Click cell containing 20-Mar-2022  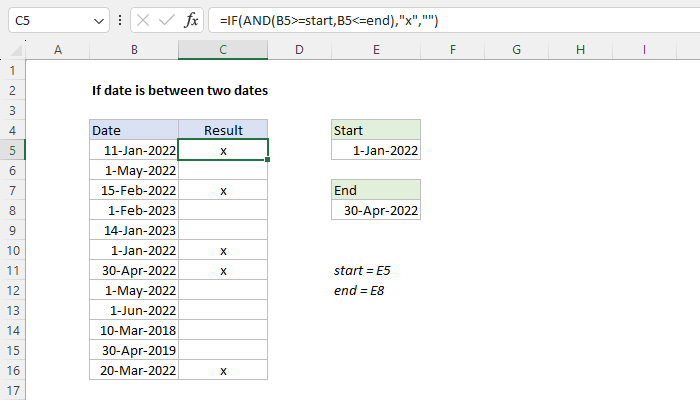point(134,370)
